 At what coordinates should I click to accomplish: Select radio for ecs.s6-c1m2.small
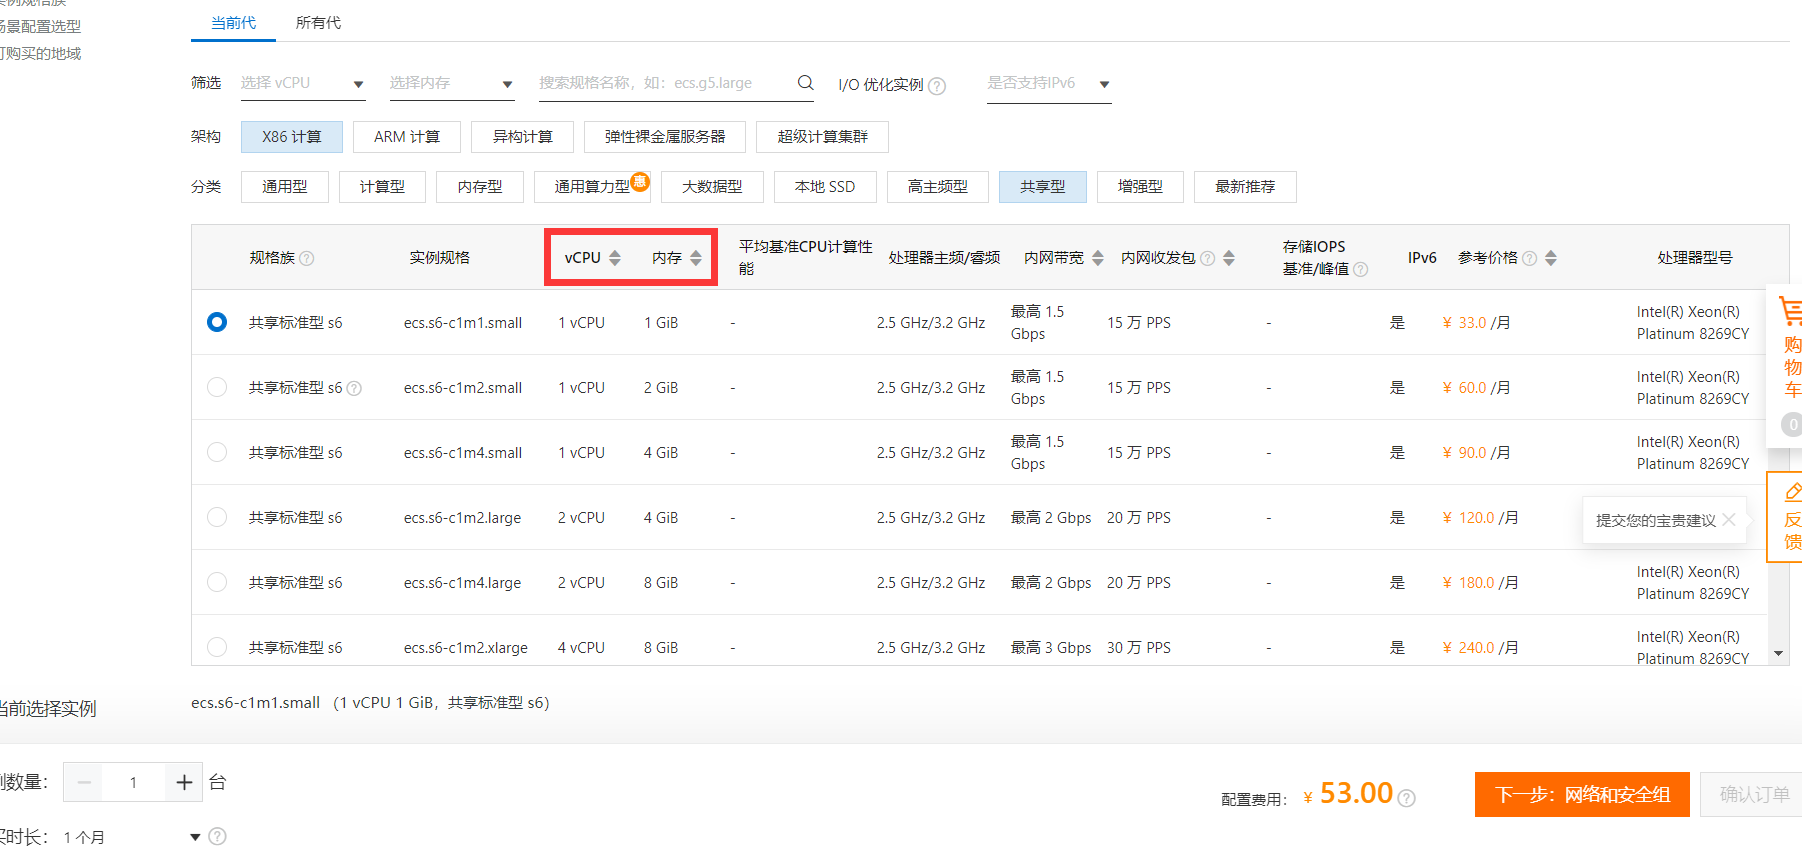click(217, 387)
